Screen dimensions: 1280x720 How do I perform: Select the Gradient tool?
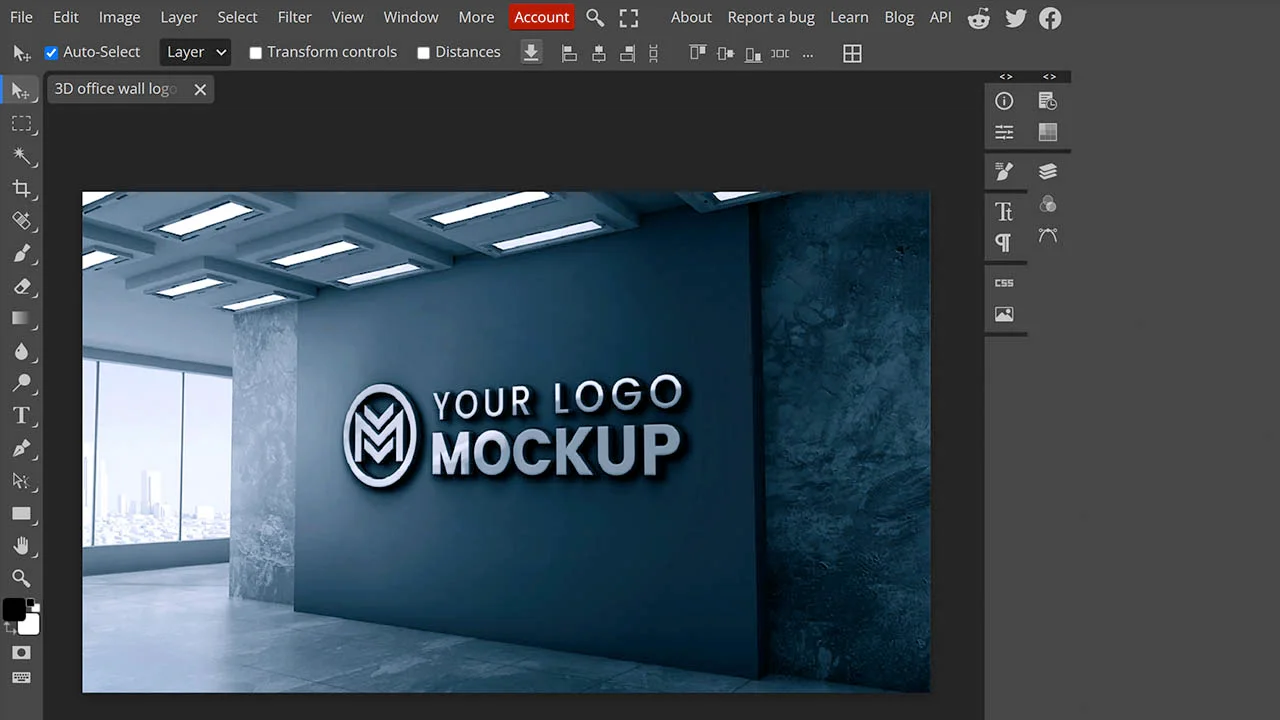[21, 318]
